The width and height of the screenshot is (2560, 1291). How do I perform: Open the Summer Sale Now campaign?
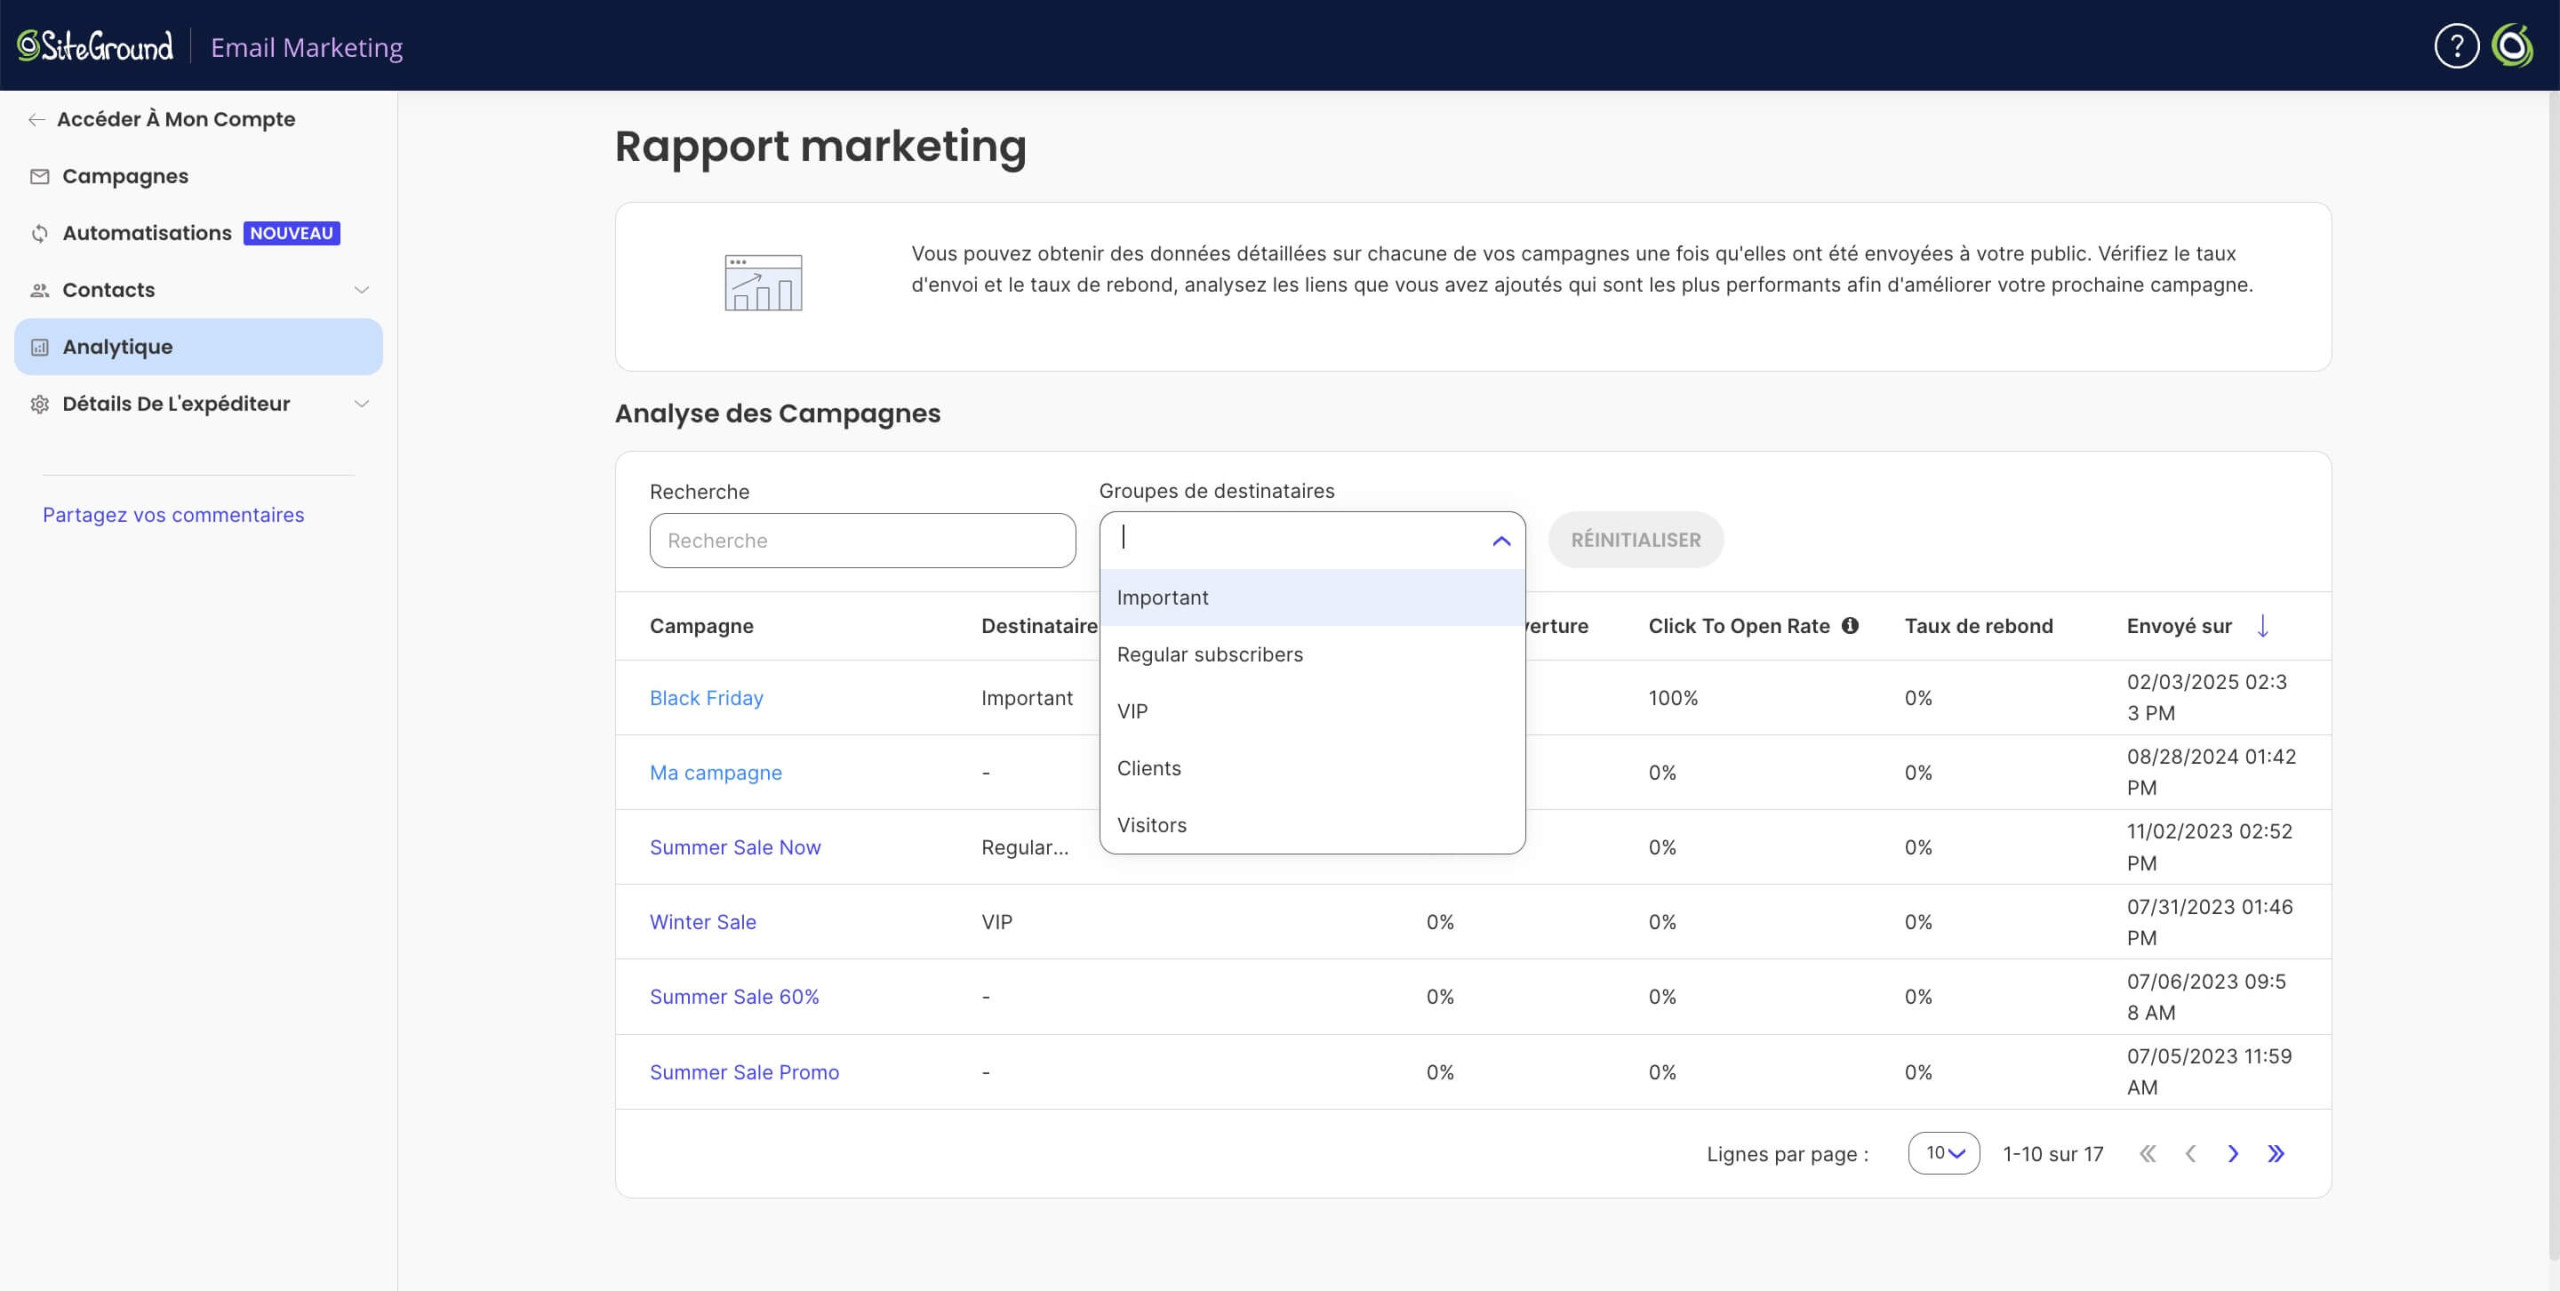735,848
